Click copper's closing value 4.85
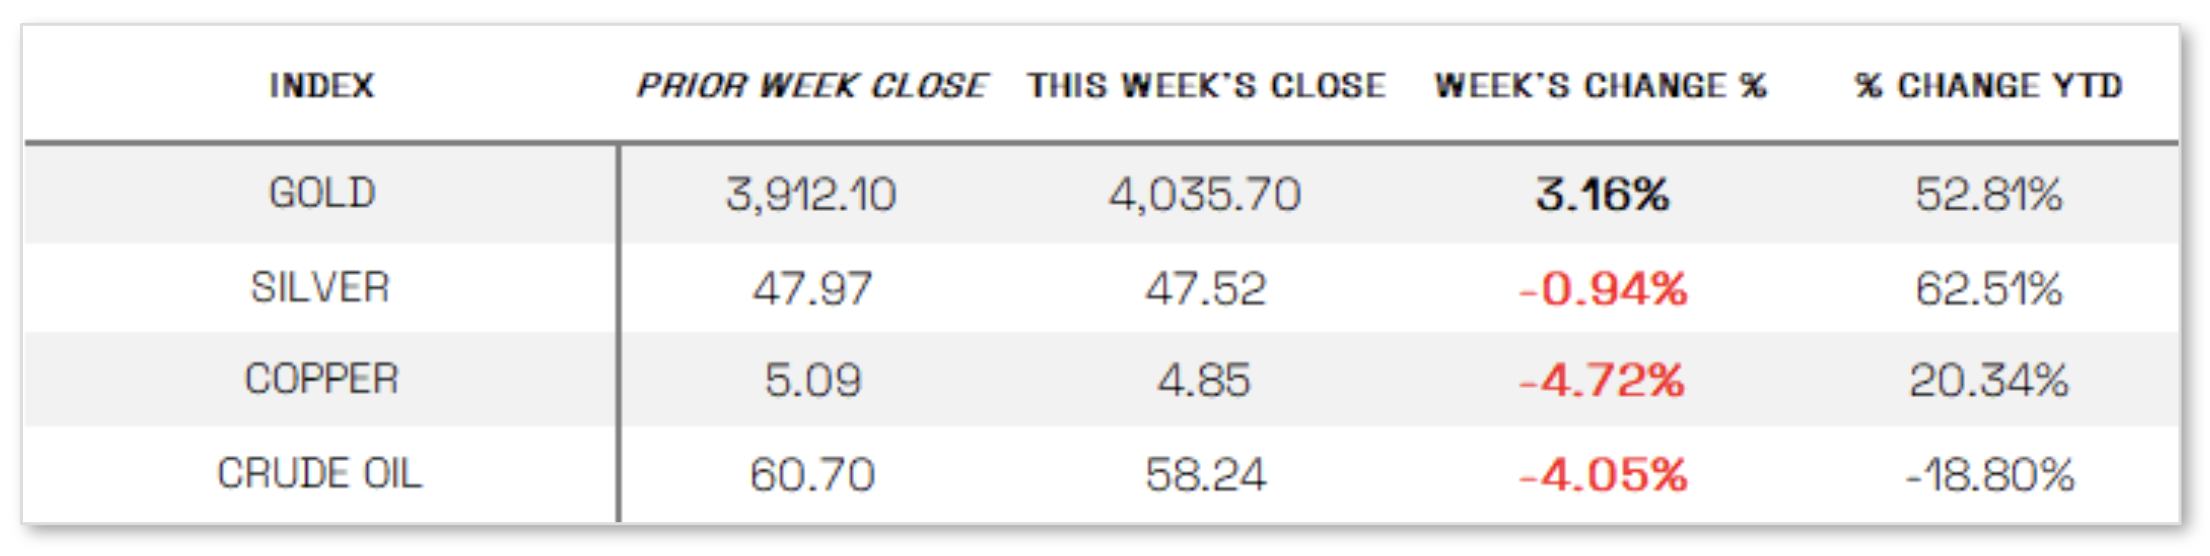The height and width of the screenshot is (556, 2210). click(1204, 380)
